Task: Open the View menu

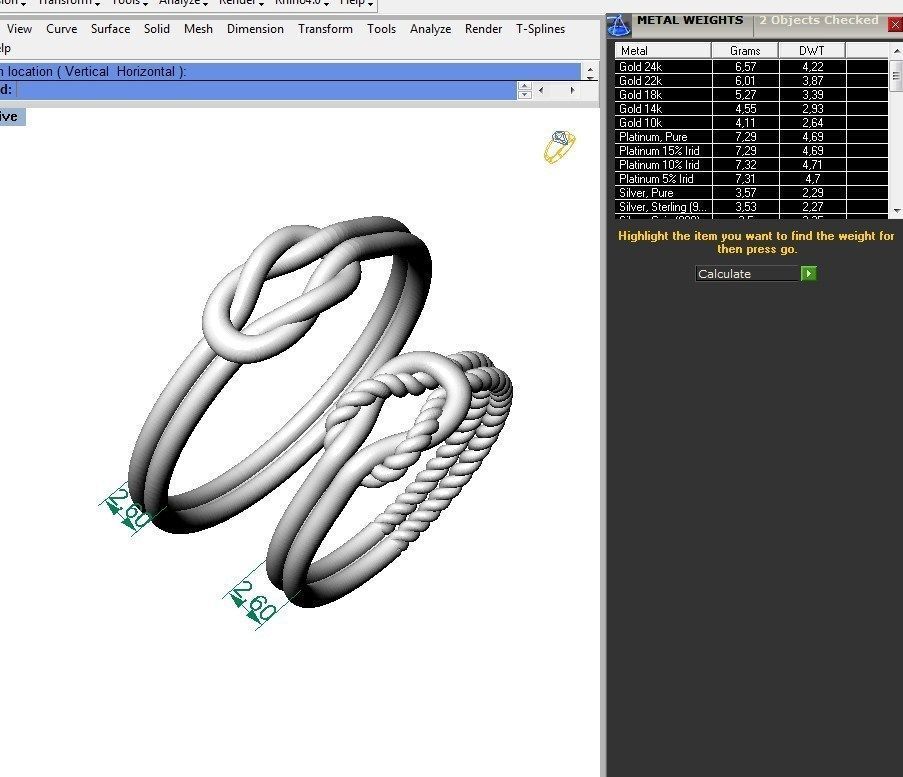Action: coord(20,29)
